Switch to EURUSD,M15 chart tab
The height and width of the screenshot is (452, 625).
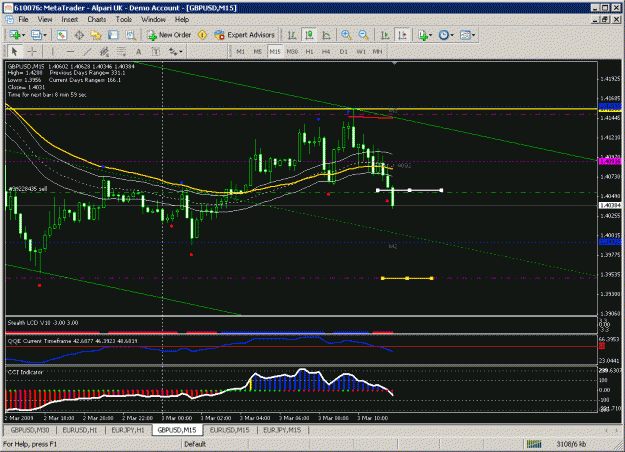click(230, 430)
